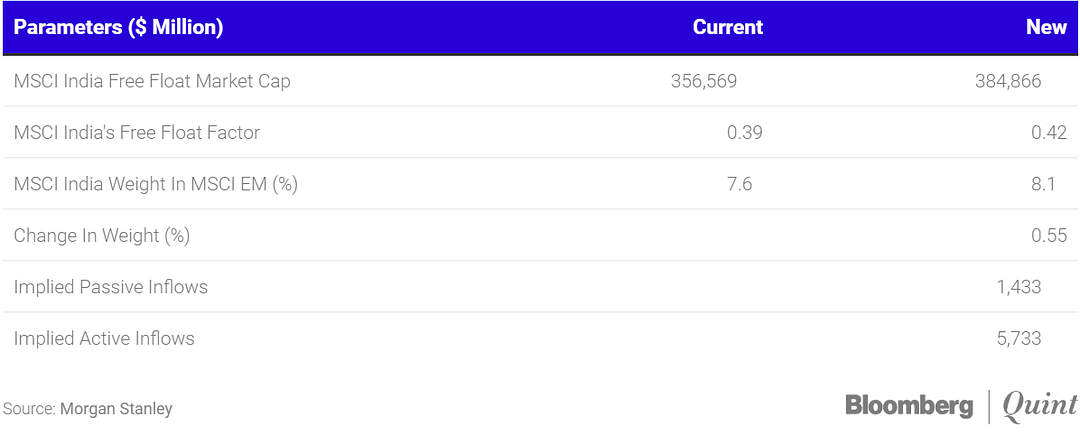Click the Quint logo text
The image size is (1080, 434).
(x=1039, y=405)
